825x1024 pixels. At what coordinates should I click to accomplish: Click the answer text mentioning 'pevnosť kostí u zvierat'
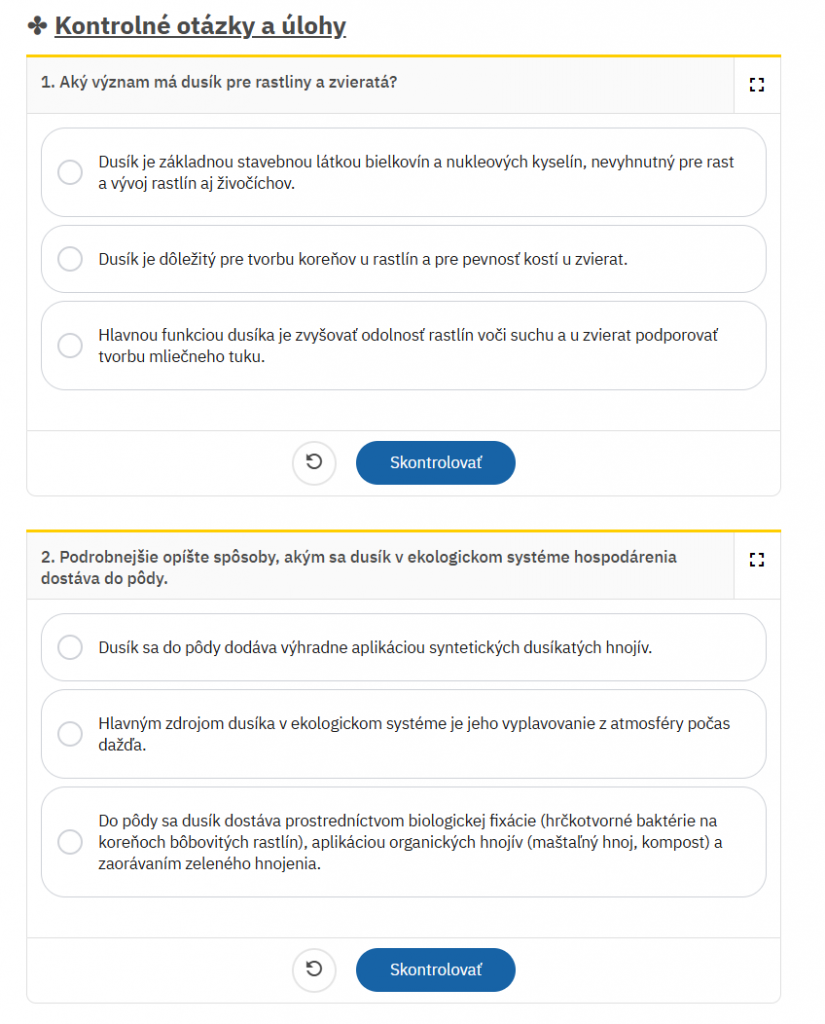tap(363, 259)
